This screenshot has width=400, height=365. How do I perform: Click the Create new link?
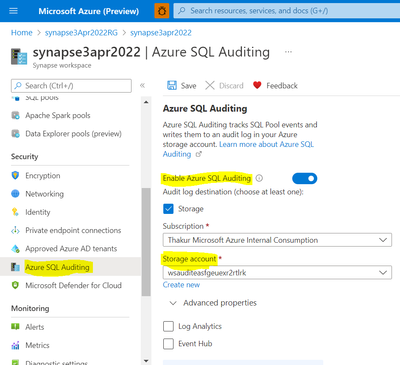[181, 285]
